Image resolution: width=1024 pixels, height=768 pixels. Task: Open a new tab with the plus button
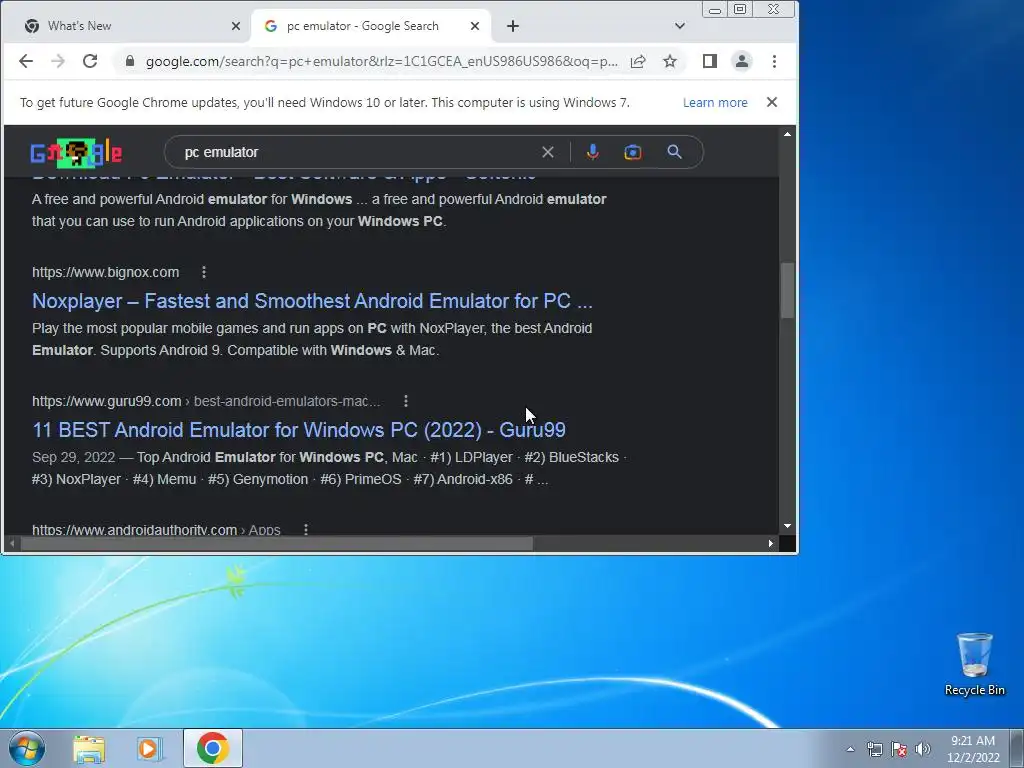(x=513, y=26)
